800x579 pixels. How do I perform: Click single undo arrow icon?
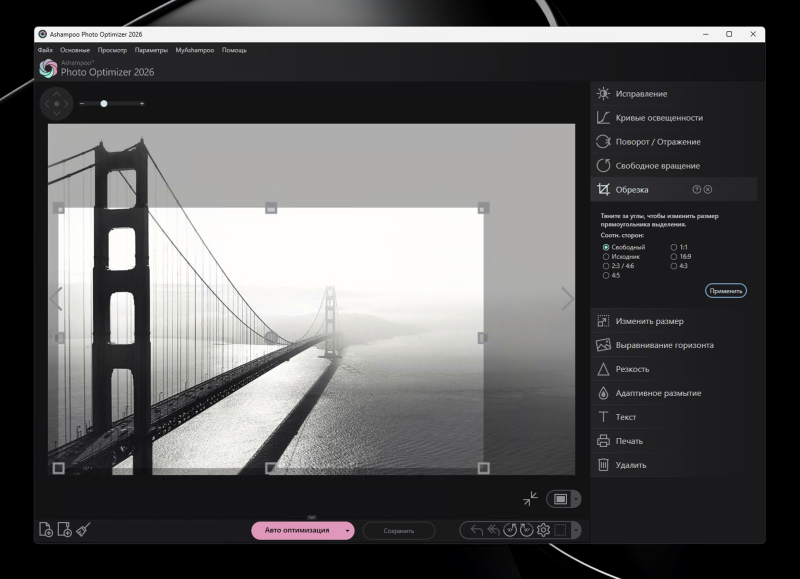477,531
